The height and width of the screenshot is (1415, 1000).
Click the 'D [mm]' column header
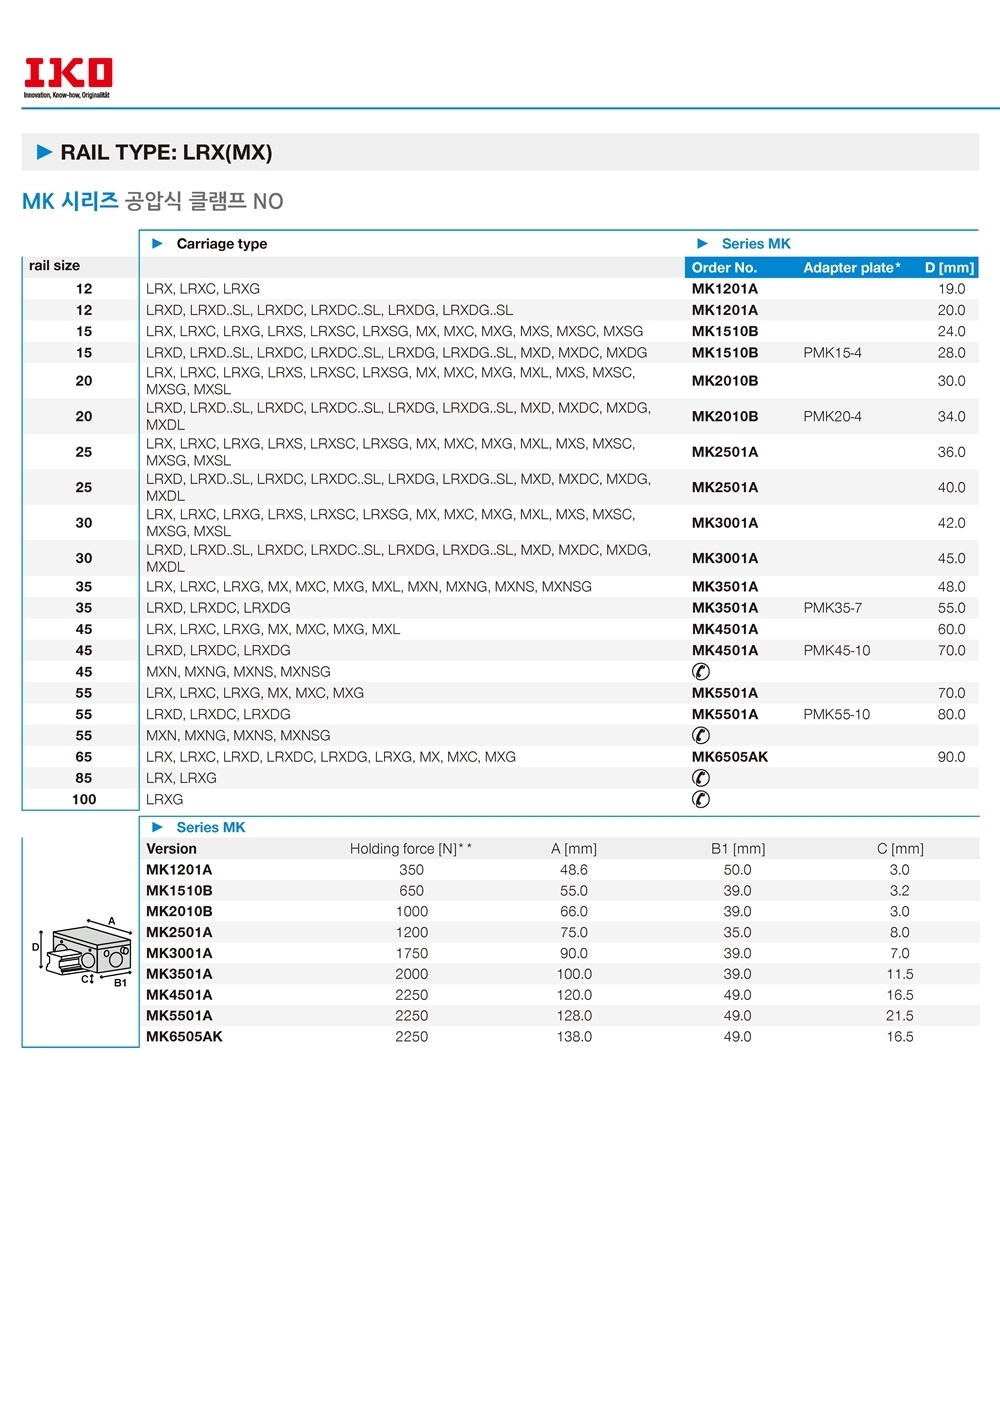[949, 268]
